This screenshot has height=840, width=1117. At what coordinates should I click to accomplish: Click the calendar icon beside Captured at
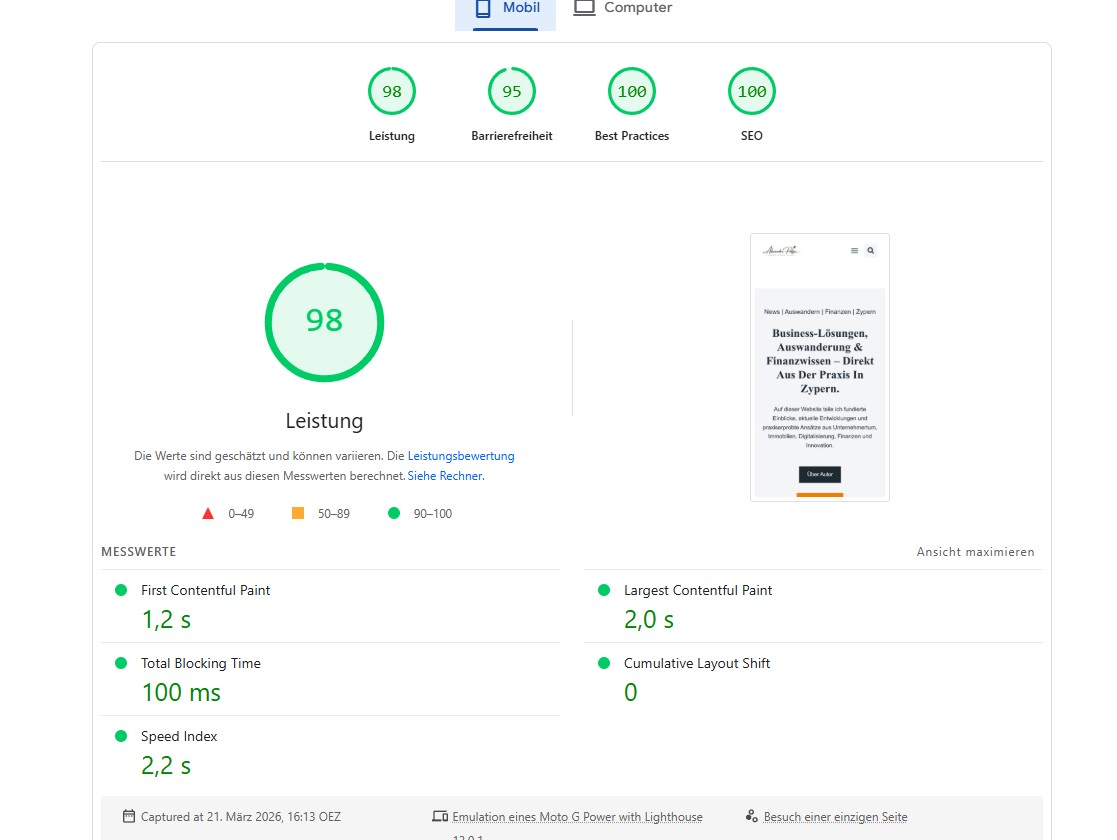128,817
